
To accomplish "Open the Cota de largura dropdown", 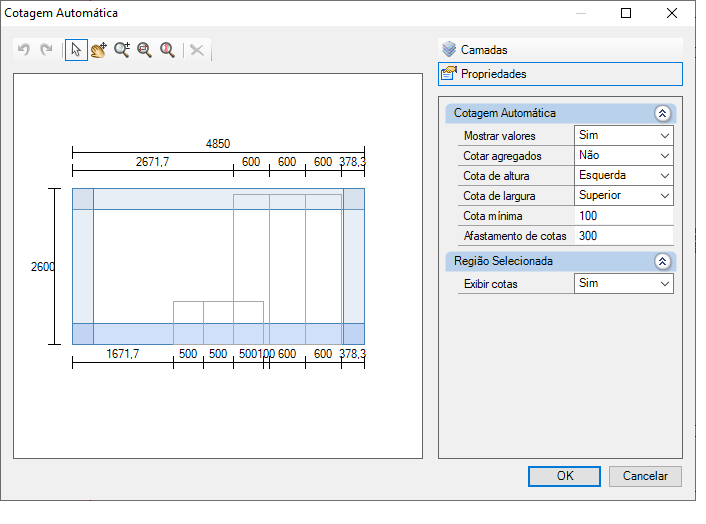I will pyautogui.click(x=624, y=195).
